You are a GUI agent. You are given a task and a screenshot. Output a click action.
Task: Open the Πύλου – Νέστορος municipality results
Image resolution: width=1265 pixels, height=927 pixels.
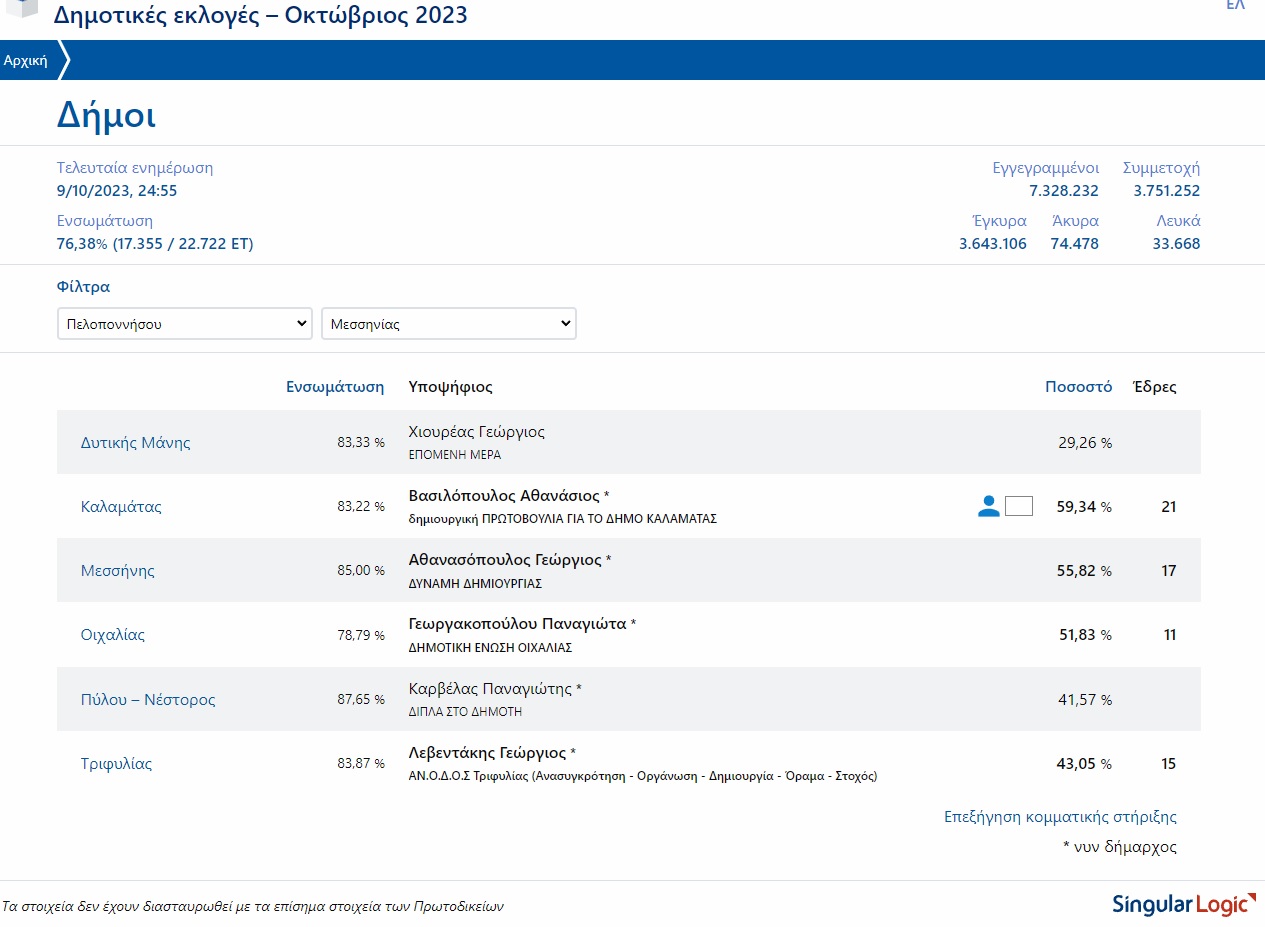(x=148, y=700)
